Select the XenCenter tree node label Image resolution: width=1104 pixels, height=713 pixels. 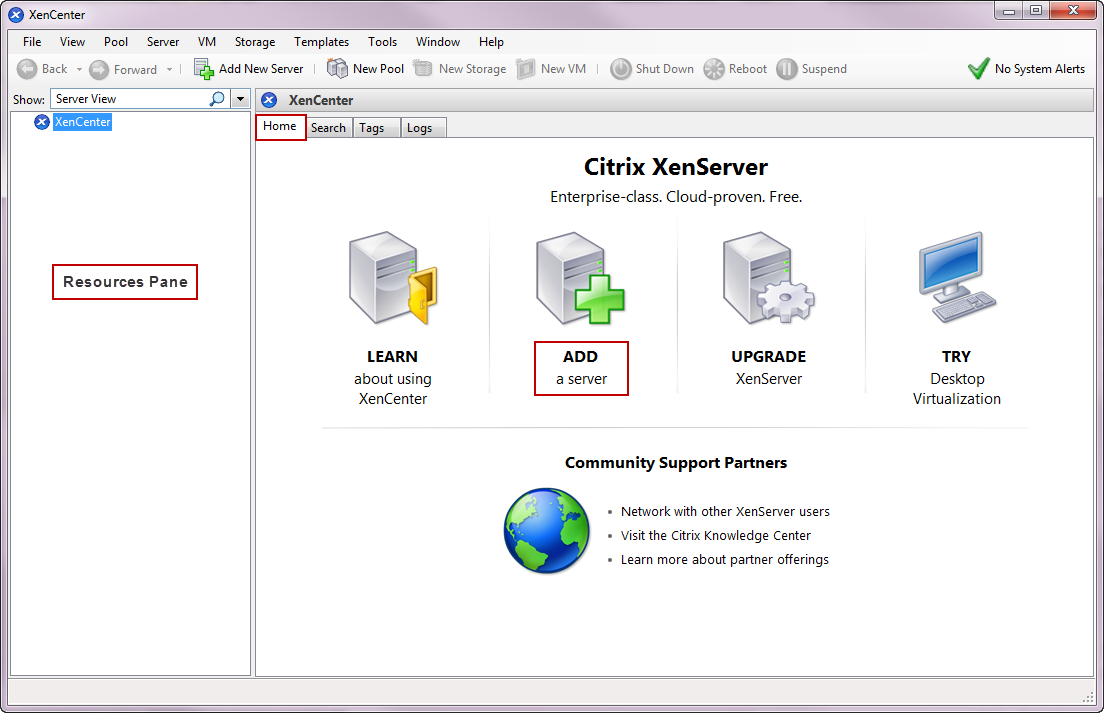point(82,122)
